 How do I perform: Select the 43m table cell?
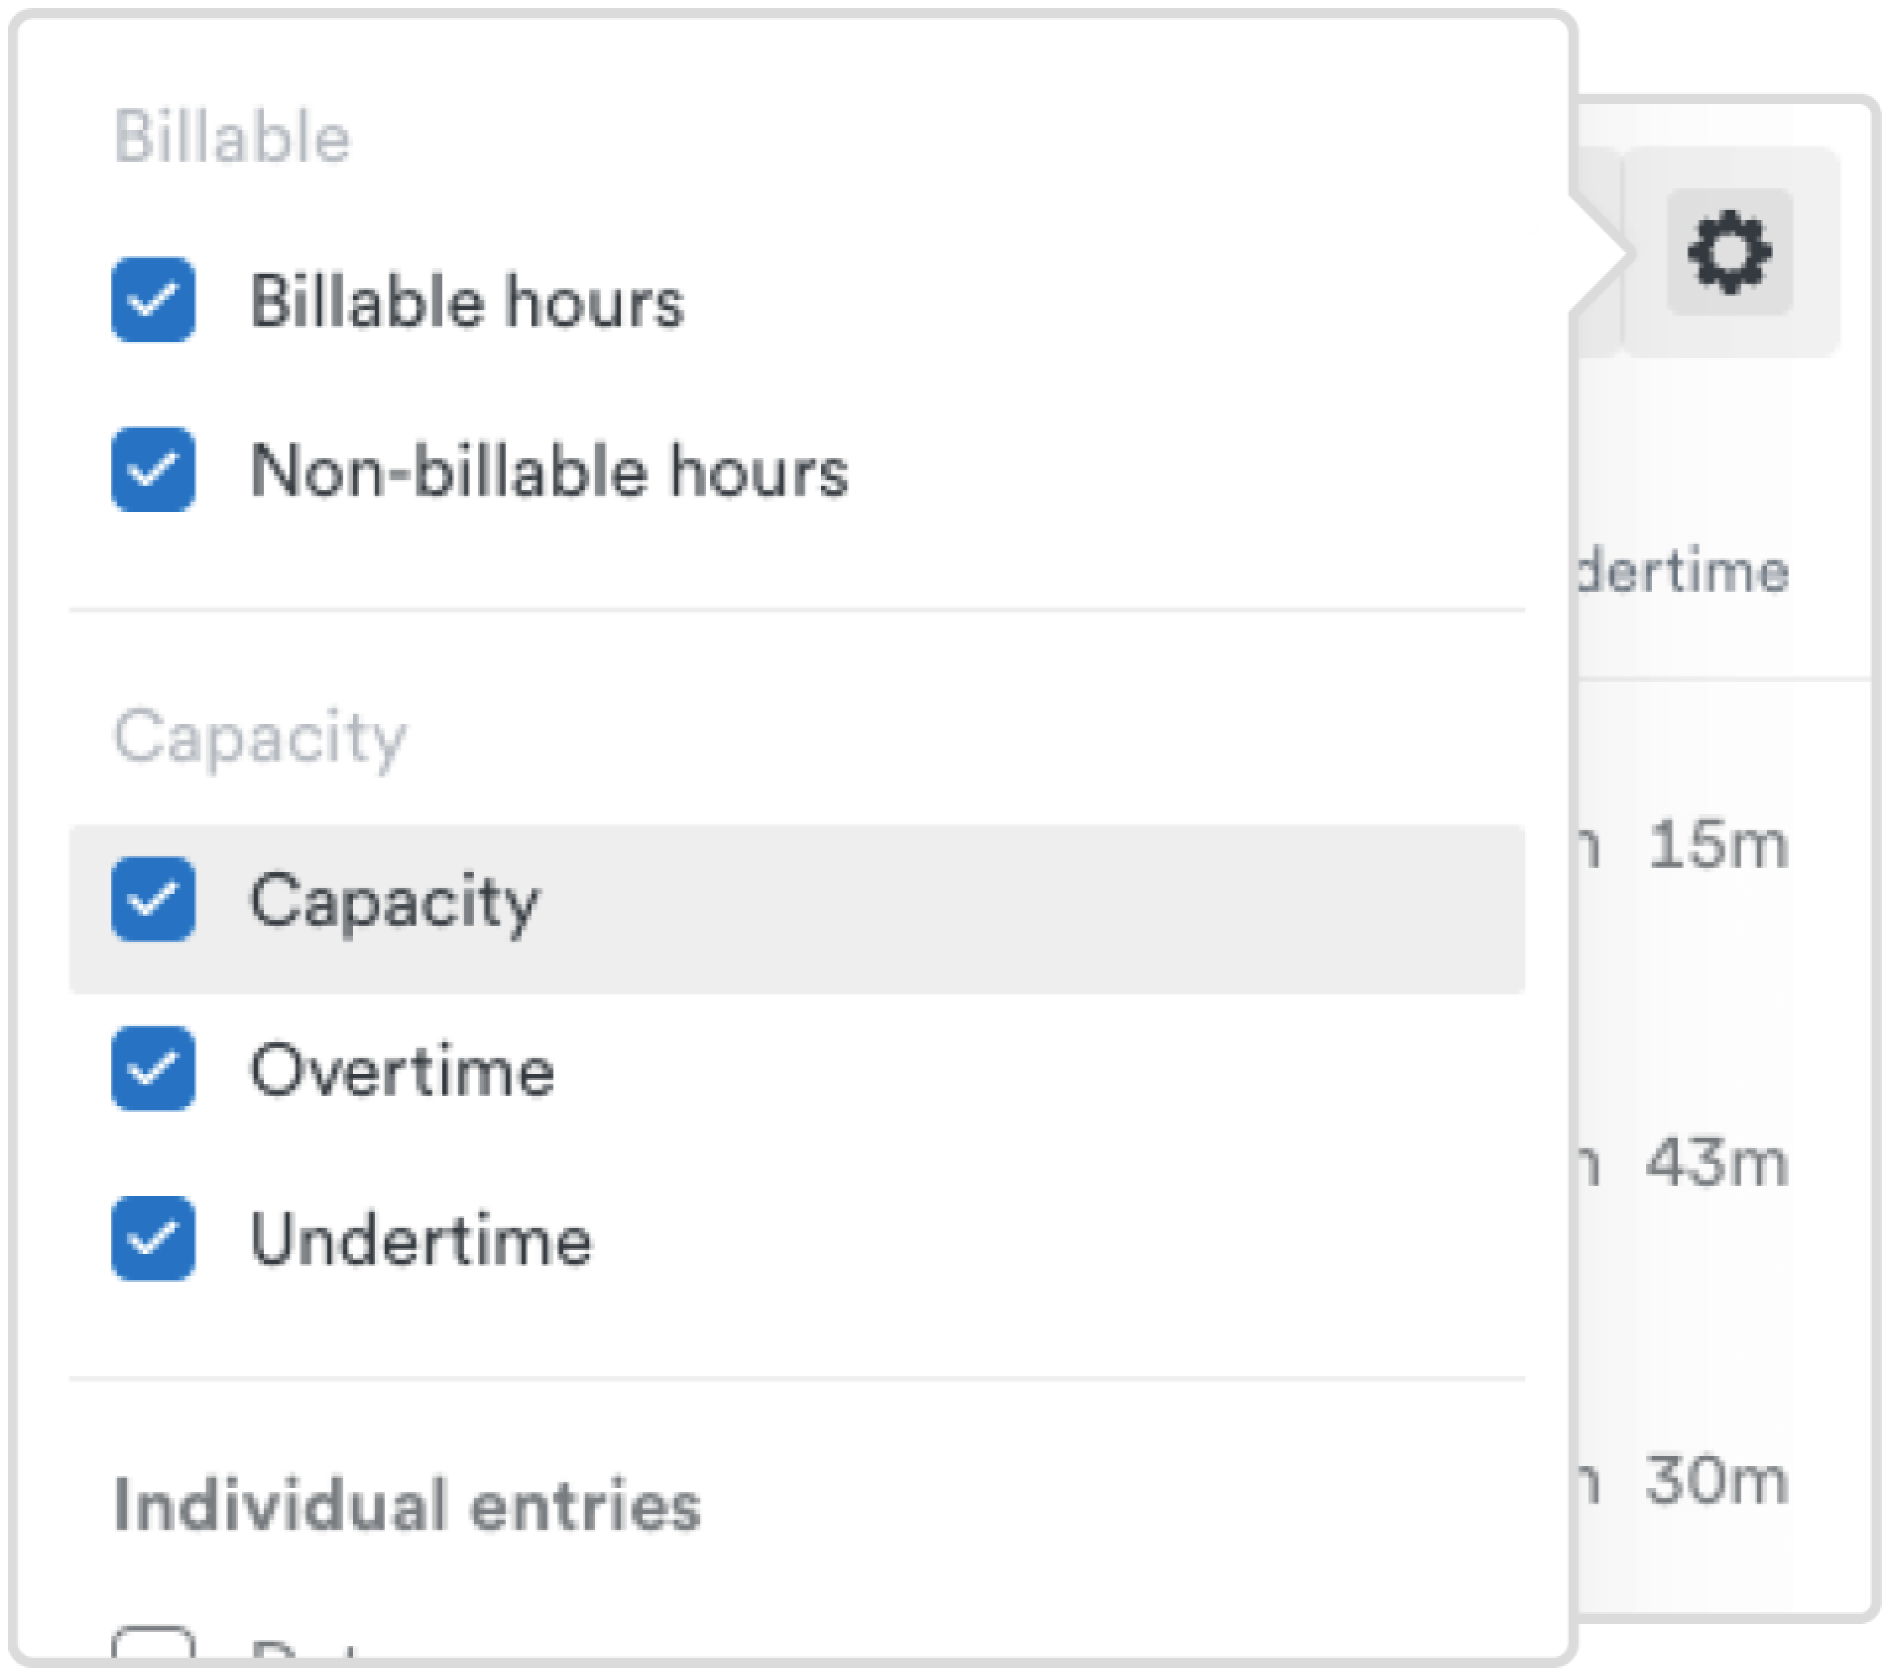pyautogui.click(x=1717, y=1164)
